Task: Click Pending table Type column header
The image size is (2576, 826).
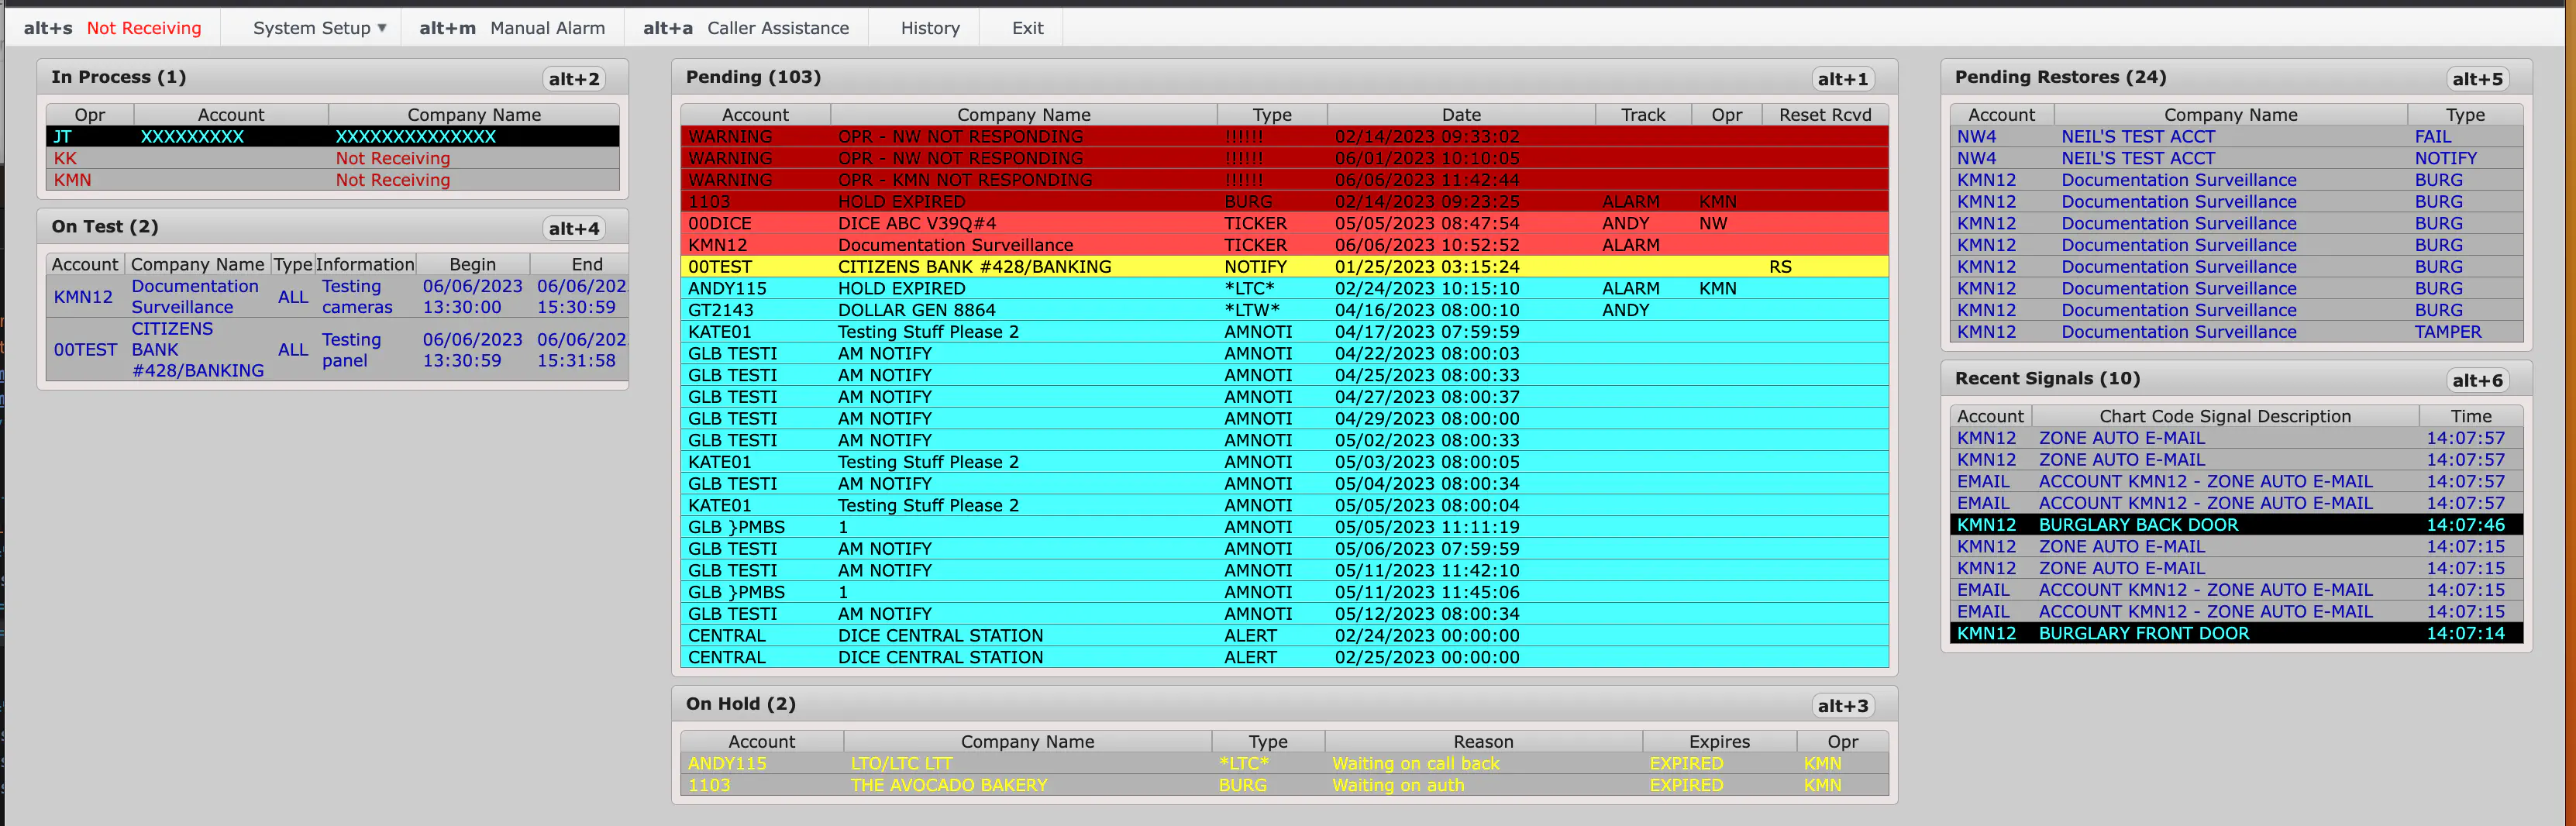Action: 1272,115
